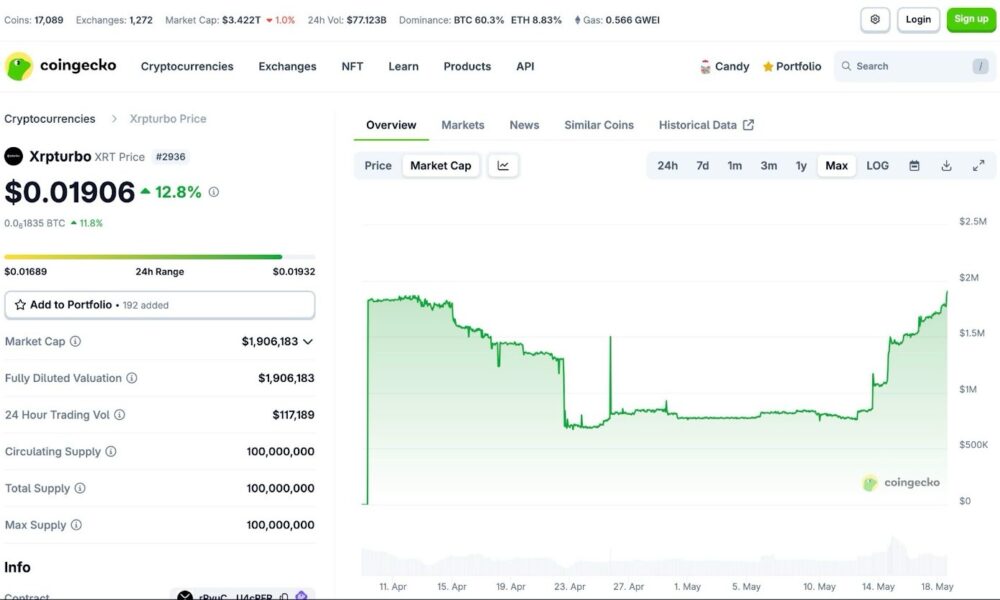
Task: Open the calendar date picker icon
Action: [x=914, y=166]
